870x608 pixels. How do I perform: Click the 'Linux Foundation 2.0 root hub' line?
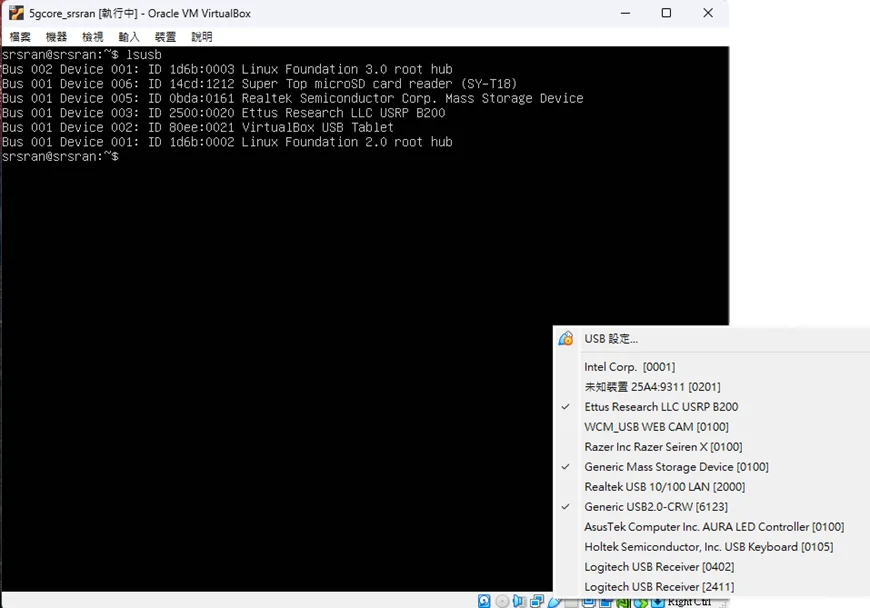click(227, 141)
